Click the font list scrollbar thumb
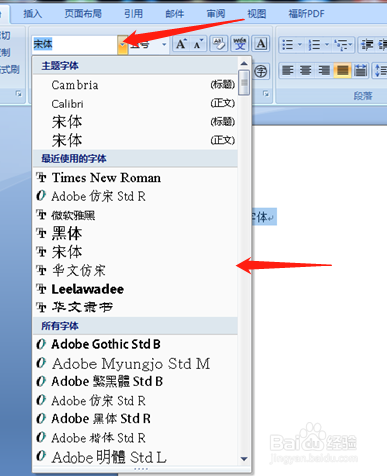 pyautogui.click(x=244, y=82)
